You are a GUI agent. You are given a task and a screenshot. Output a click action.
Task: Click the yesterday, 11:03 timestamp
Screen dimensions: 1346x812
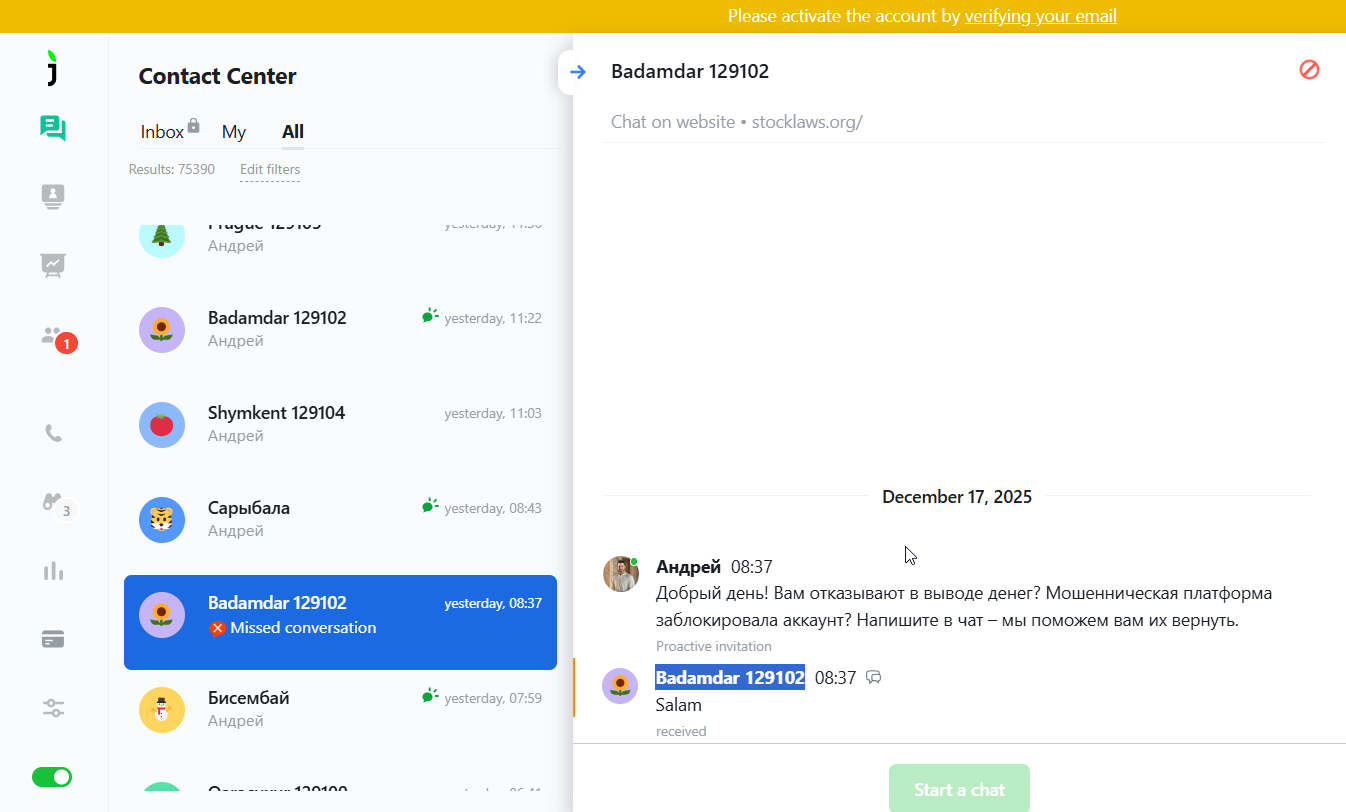[x=493, y=413]
